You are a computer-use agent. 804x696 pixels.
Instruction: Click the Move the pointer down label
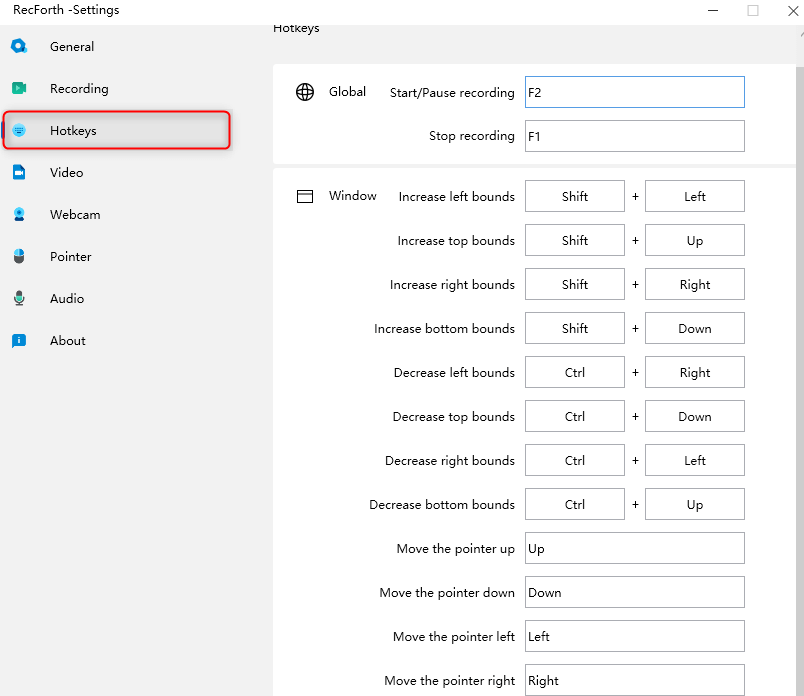(x=447, y=593)
